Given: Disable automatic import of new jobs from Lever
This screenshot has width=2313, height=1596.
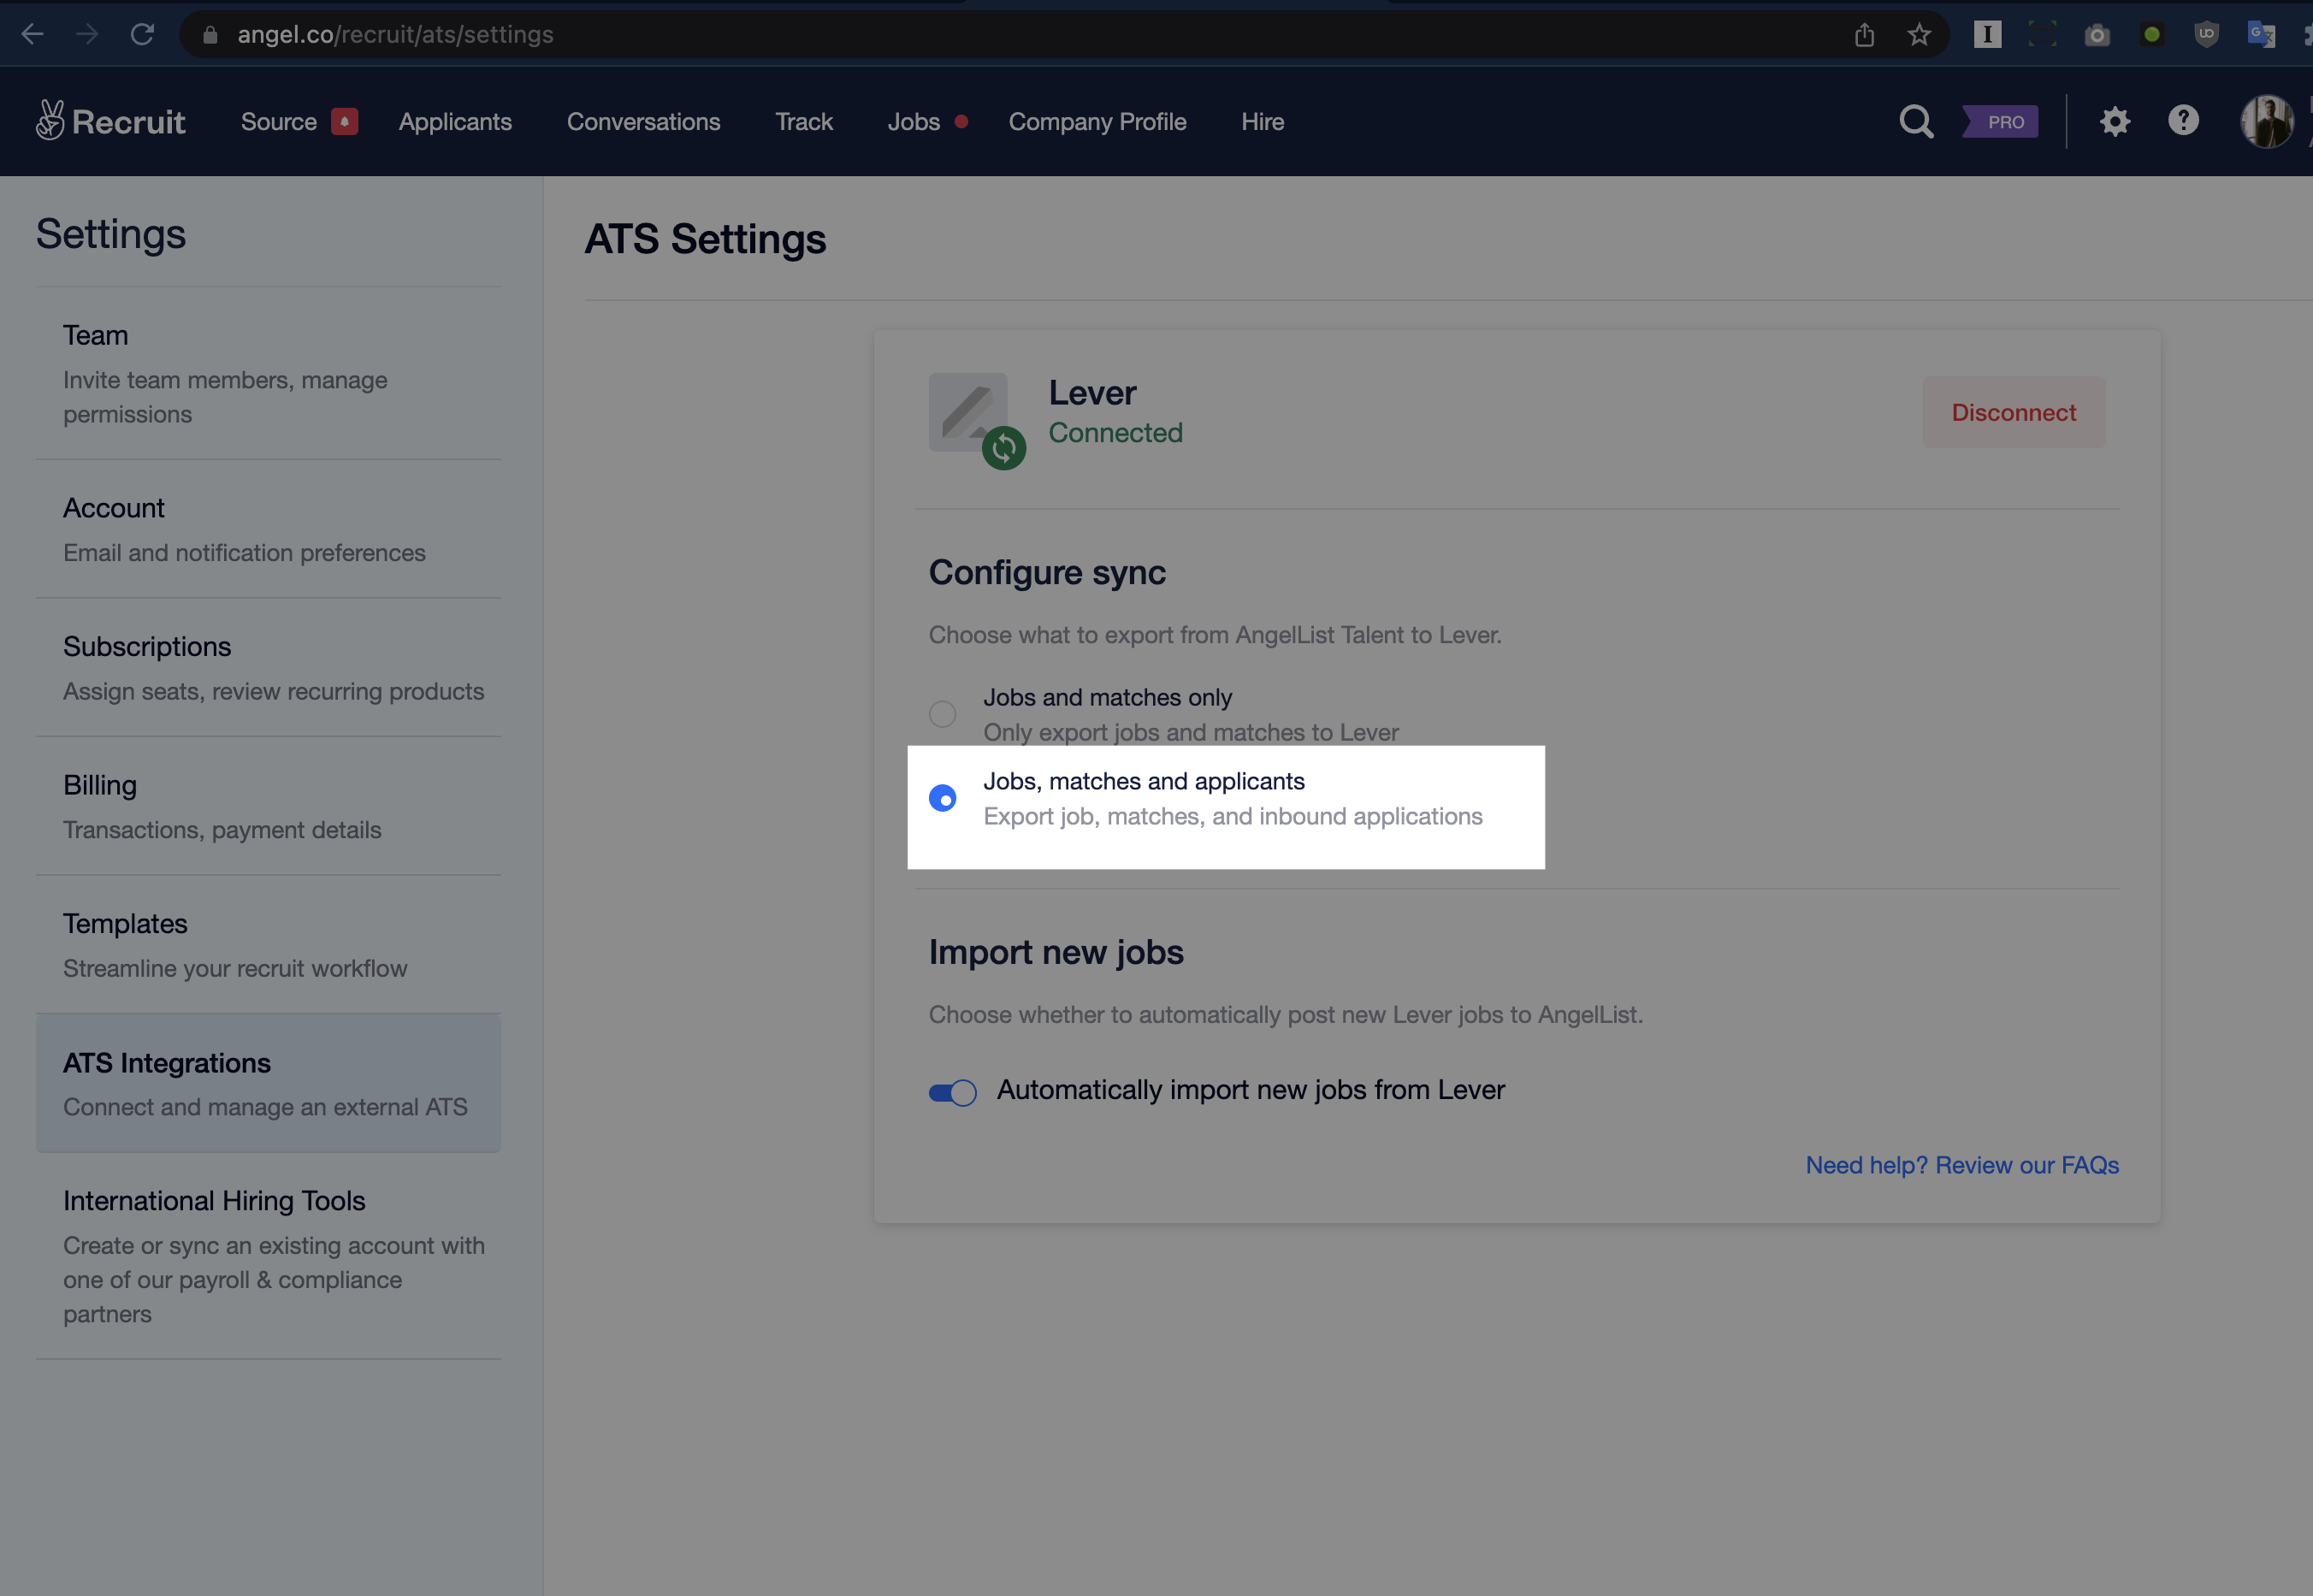Looking at the screenshot, I should [953, 1092].
